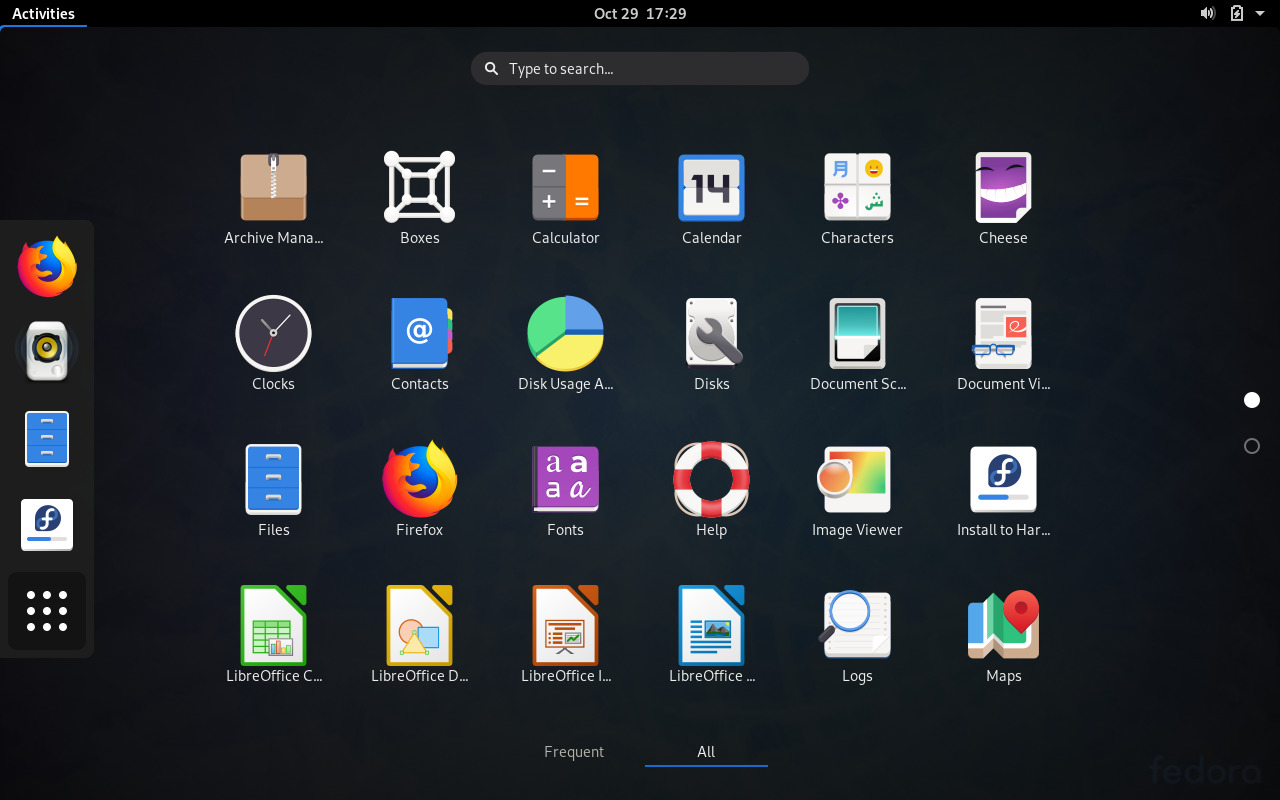
Task: Click the Type to search field
Action: click(639, 68)
